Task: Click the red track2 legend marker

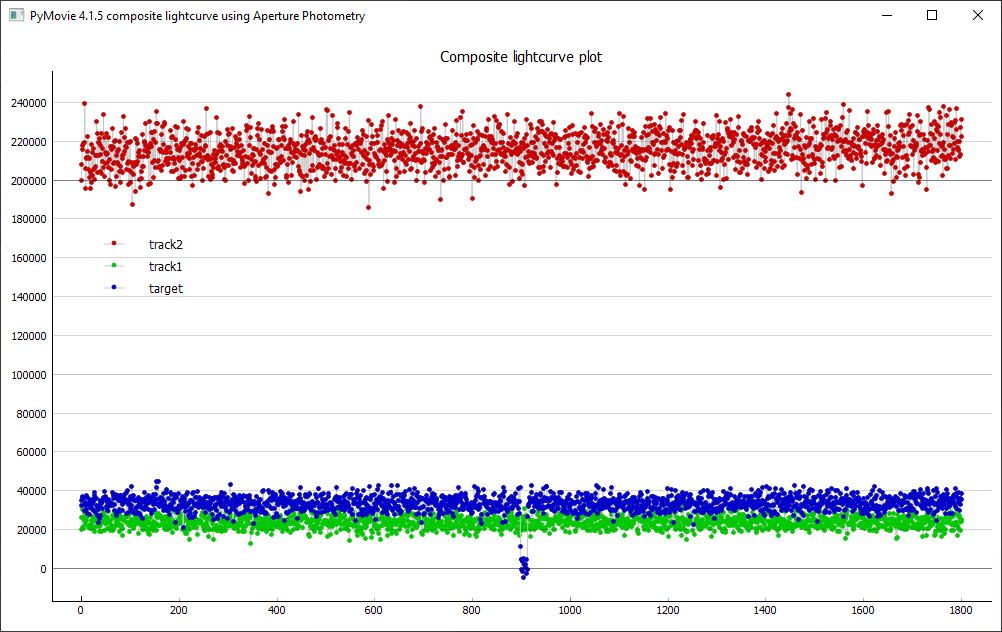Action: (114, 243)
